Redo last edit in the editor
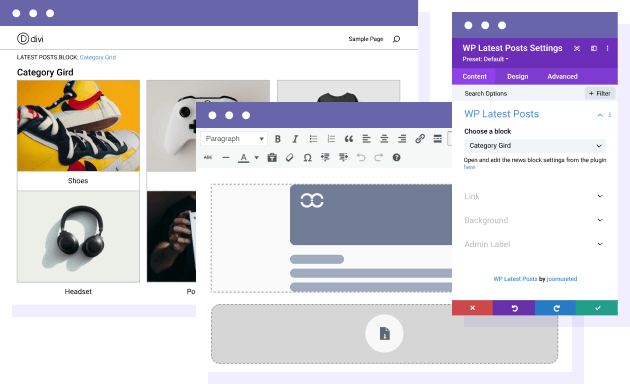The image size is (630, 384). [x=378, y=157]
